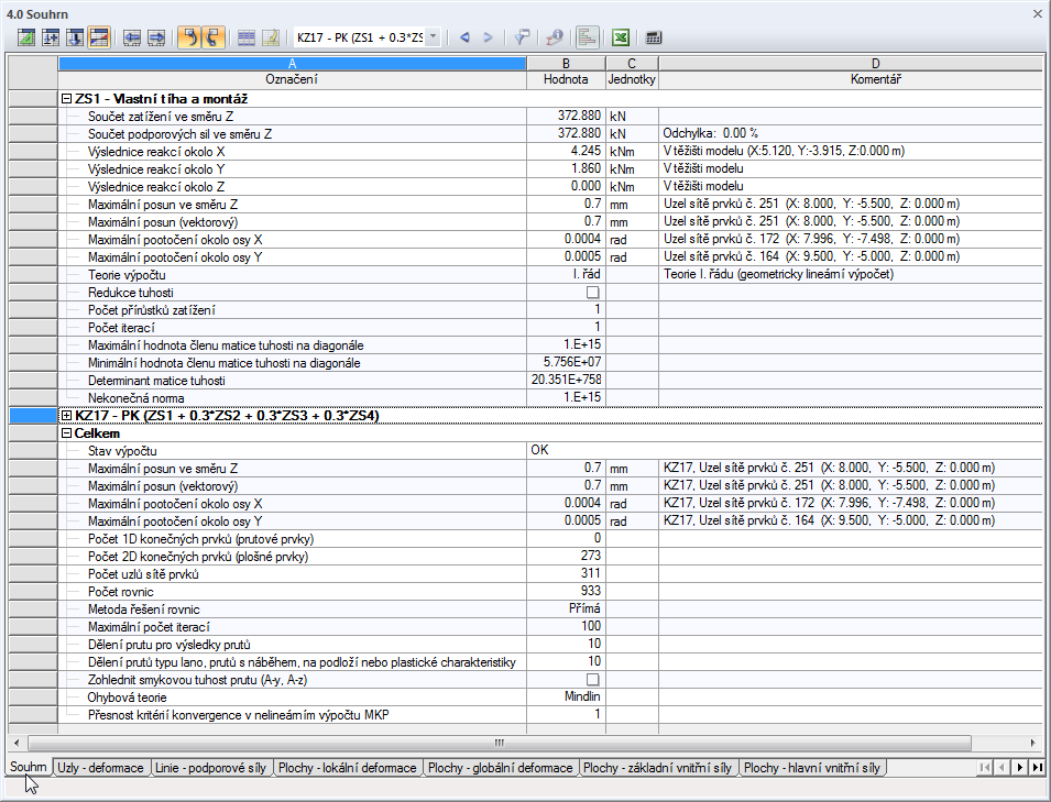
Task: Click the purple table grid icon
Action: pyautogui.click(x=246, y=38)
